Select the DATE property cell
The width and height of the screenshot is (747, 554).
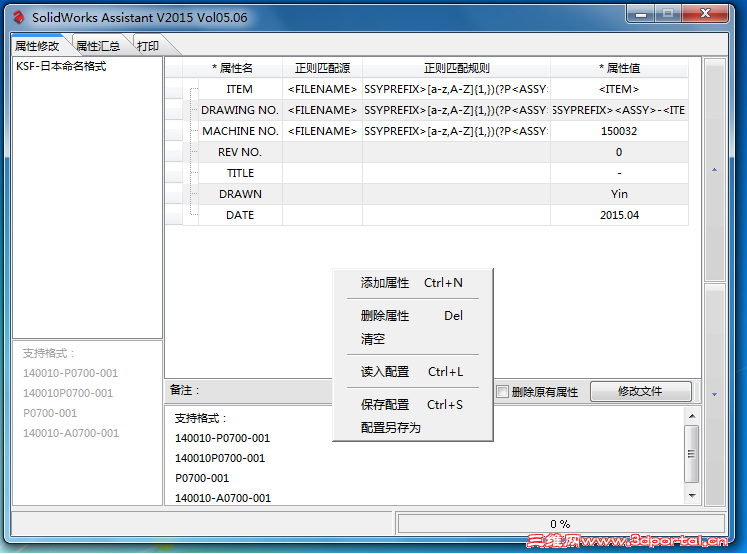click(240, 215)
